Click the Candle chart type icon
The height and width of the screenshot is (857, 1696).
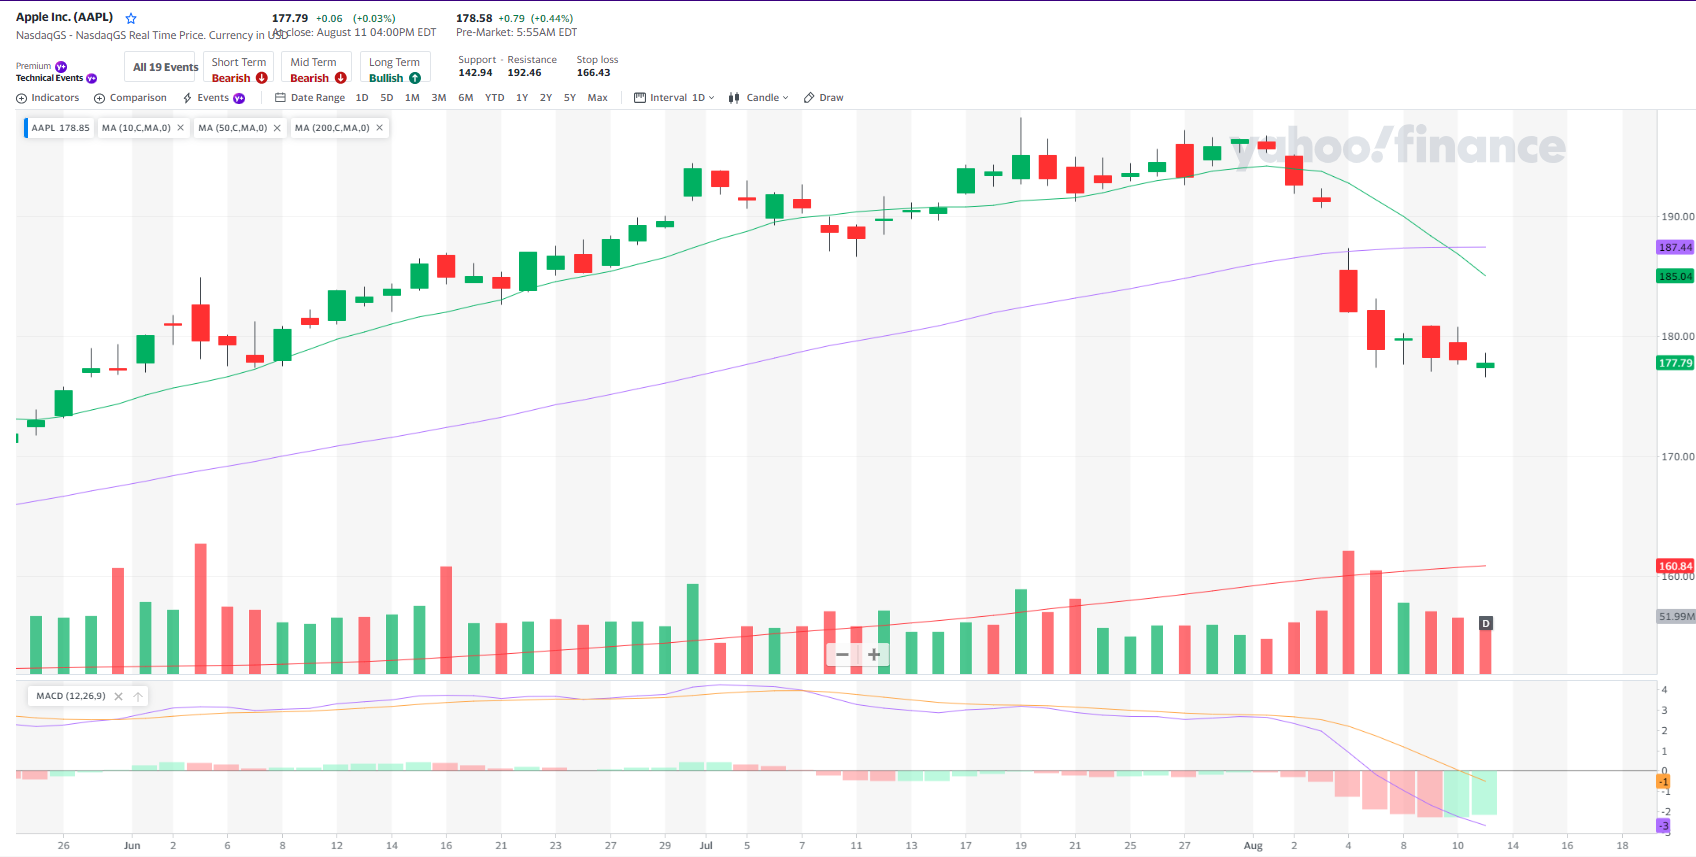coord(734,98)
